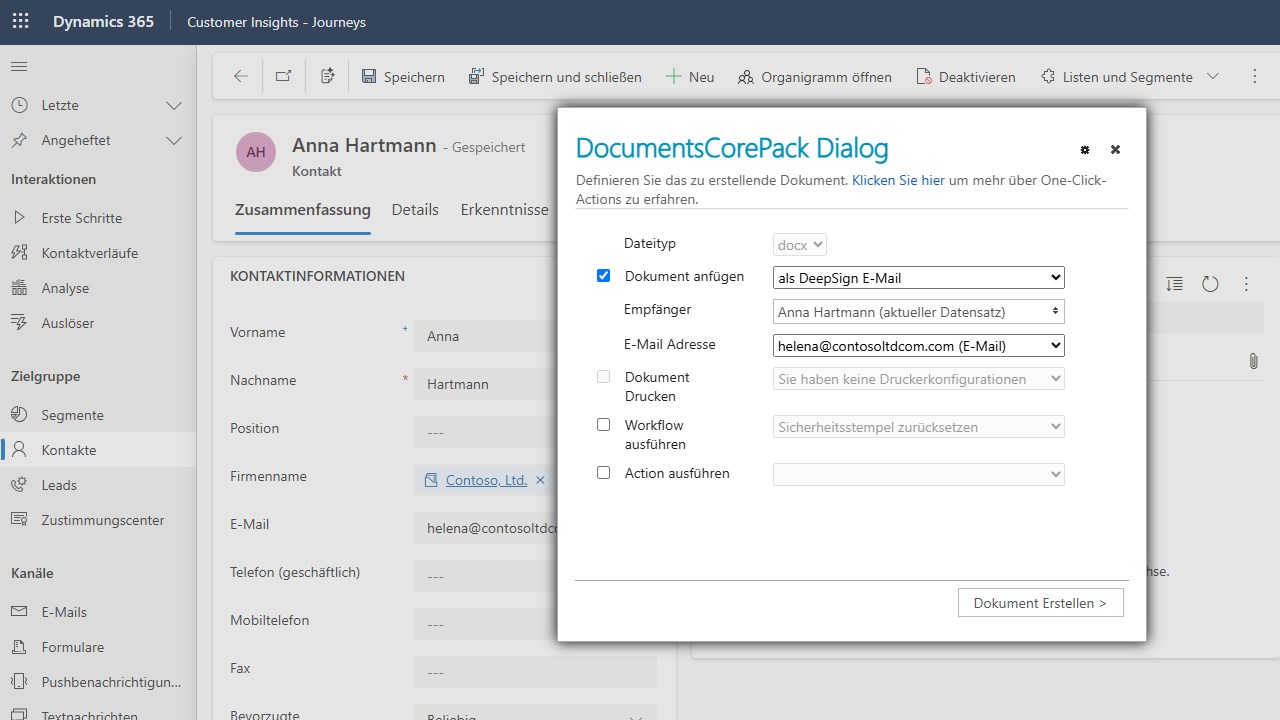1280x720 pixels.
Task: Open the Dateityp docx dropdown
Action: point(800,245)
